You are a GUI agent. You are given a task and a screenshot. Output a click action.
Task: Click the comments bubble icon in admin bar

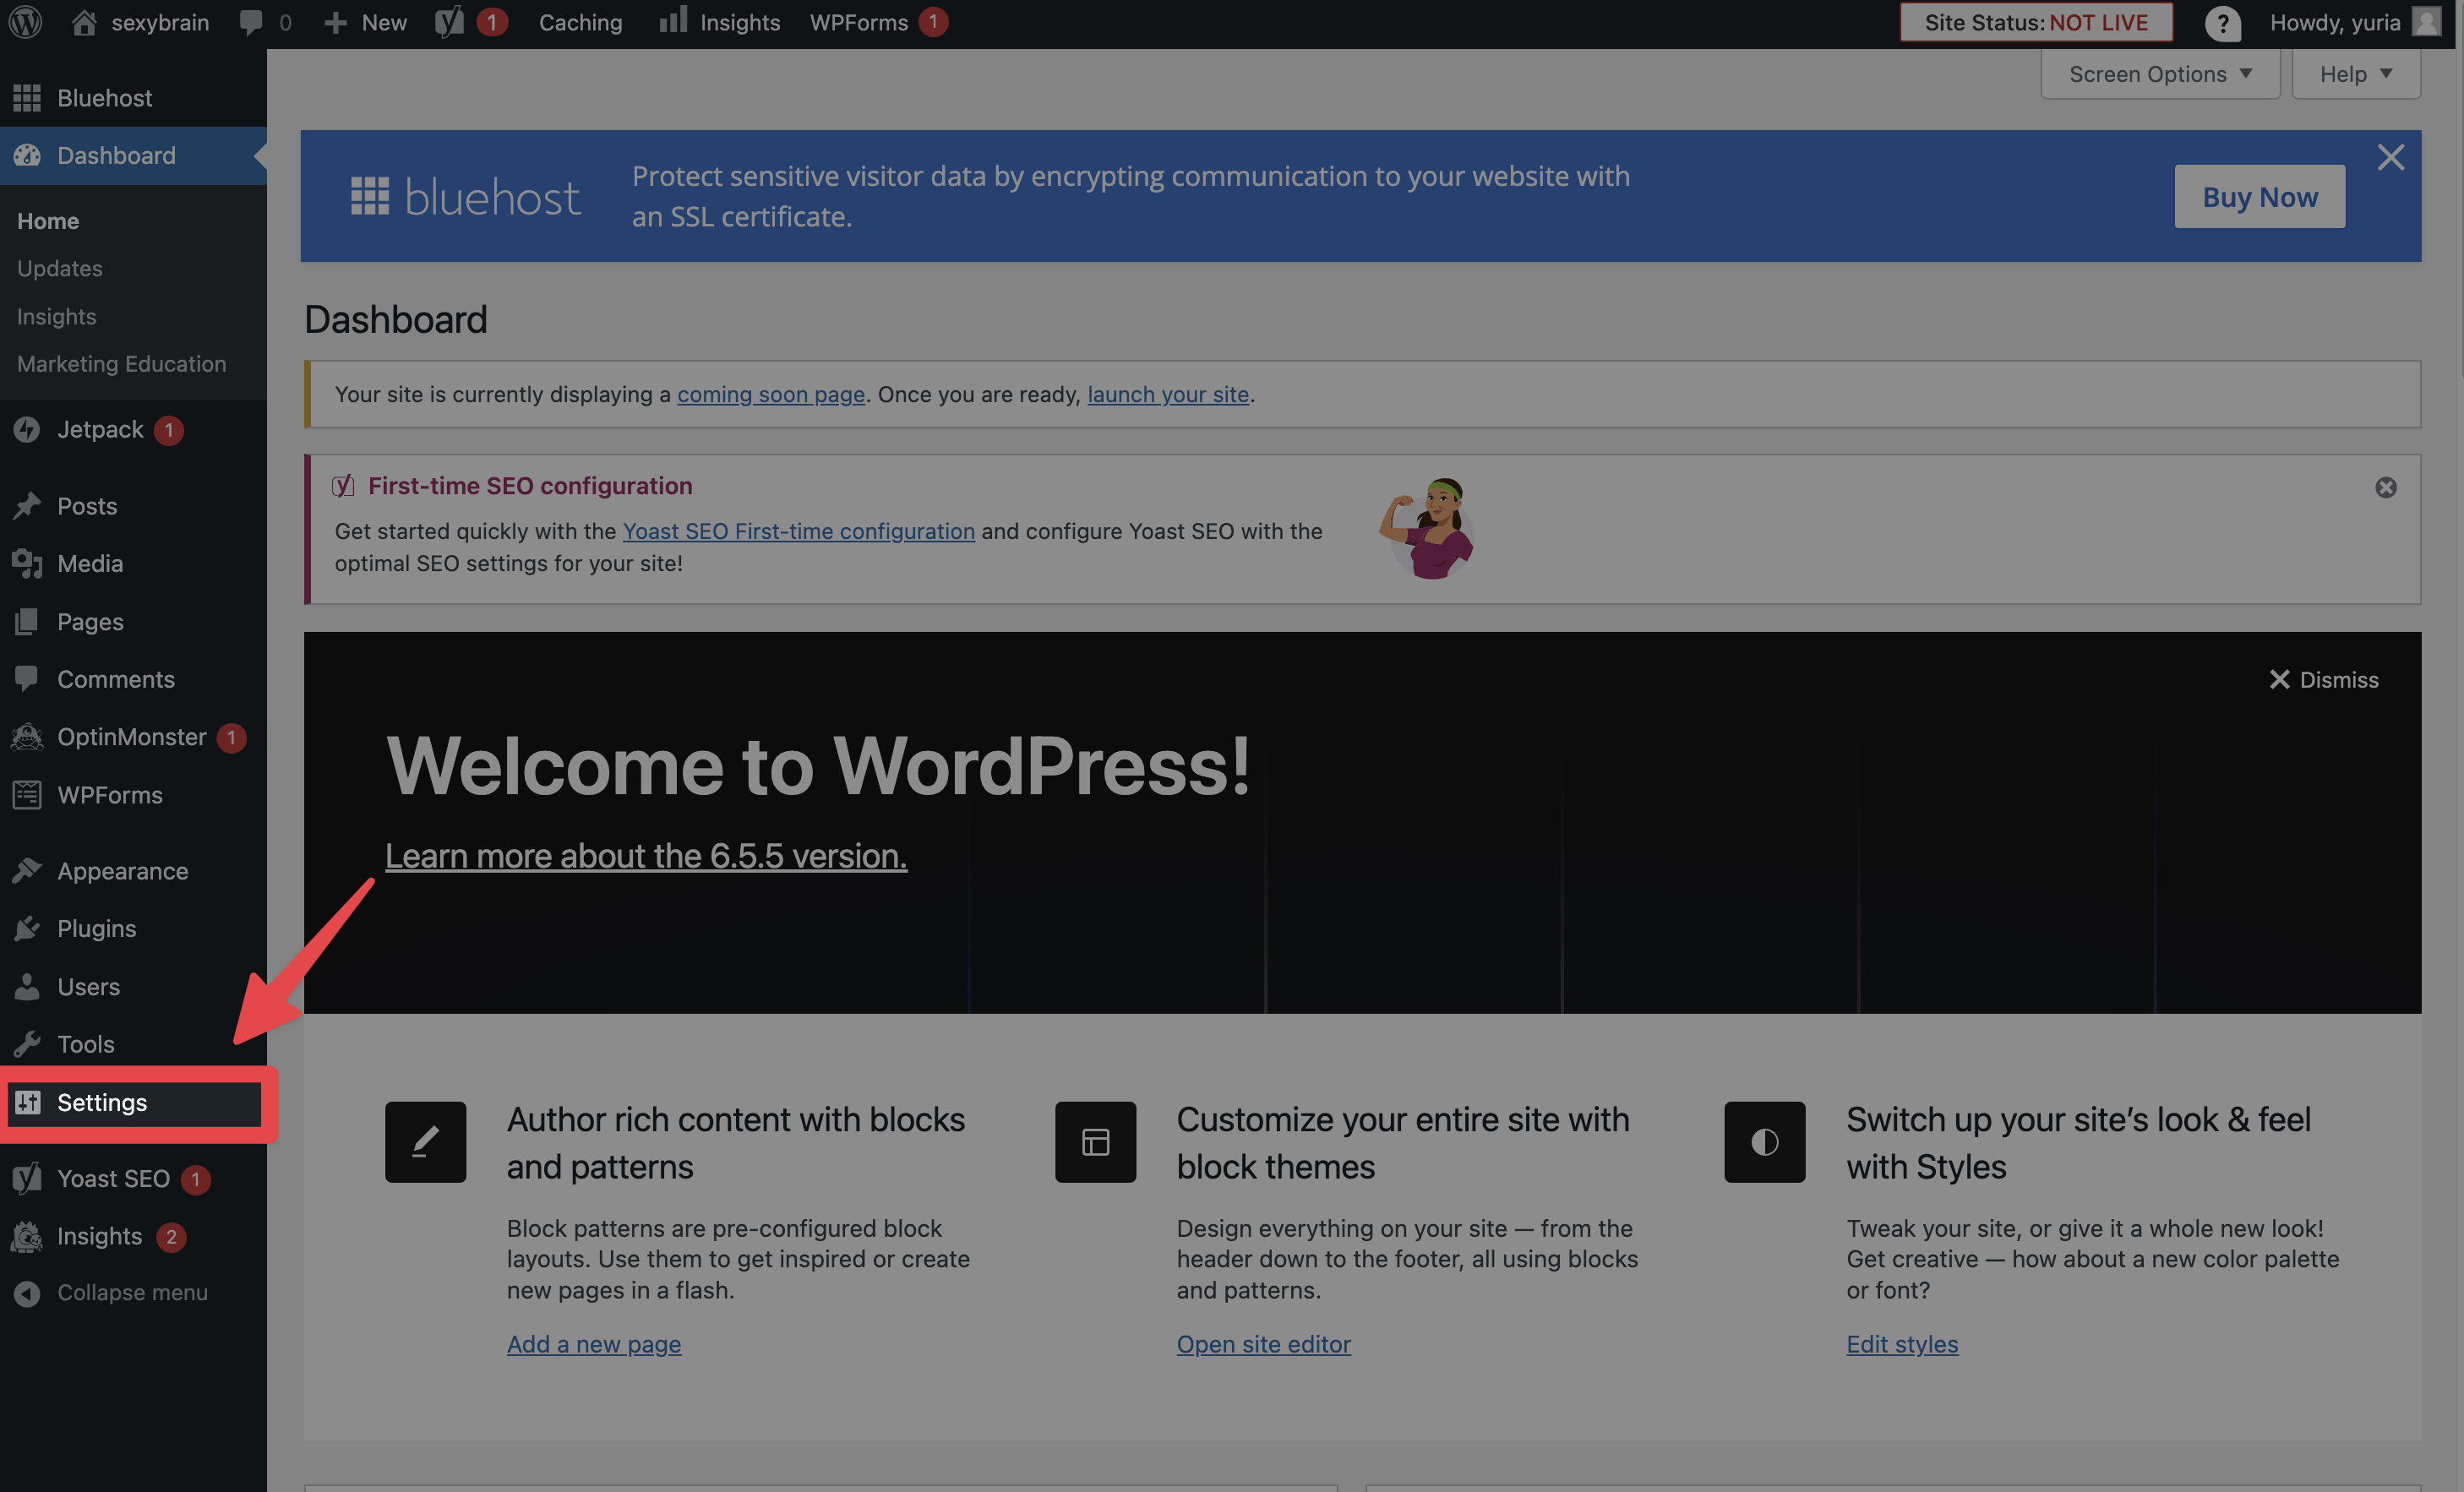pos(251,22)
